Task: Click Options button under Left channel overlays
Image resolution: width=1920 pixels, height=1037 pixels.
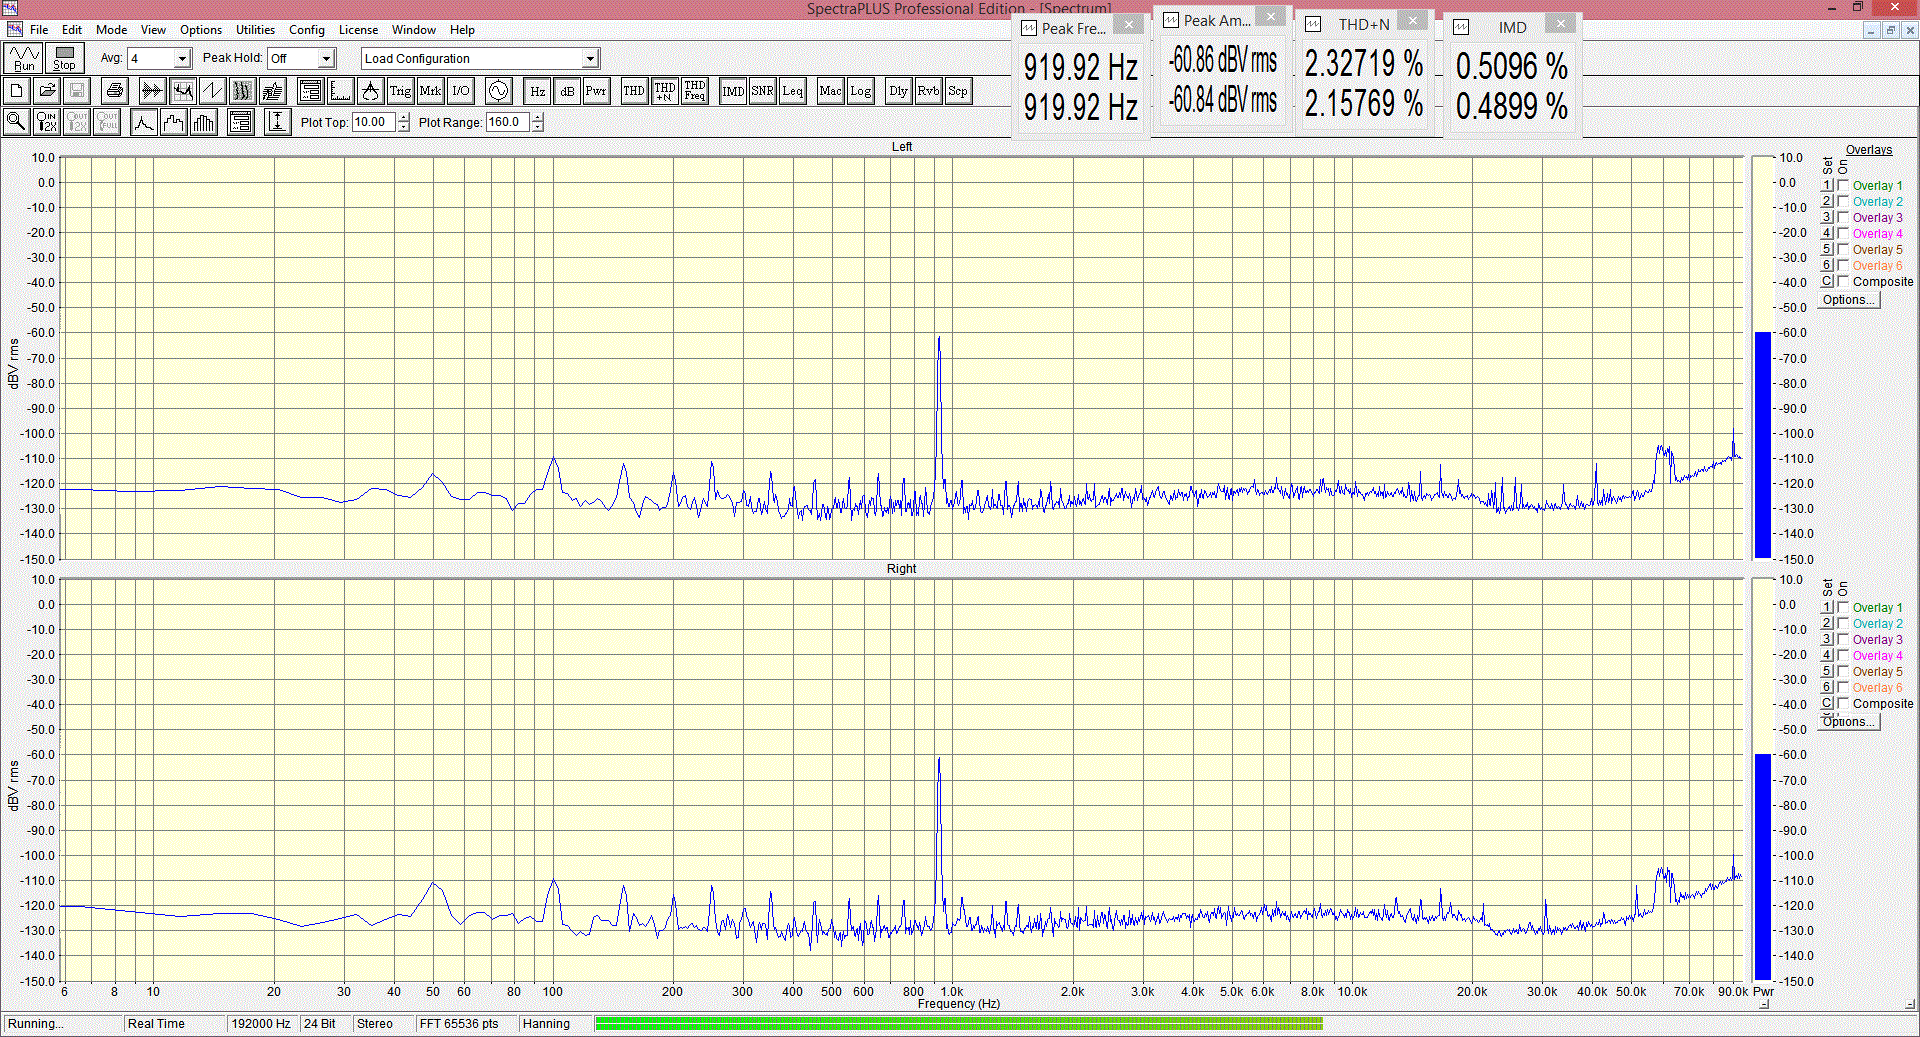Action: point(1848,300)
